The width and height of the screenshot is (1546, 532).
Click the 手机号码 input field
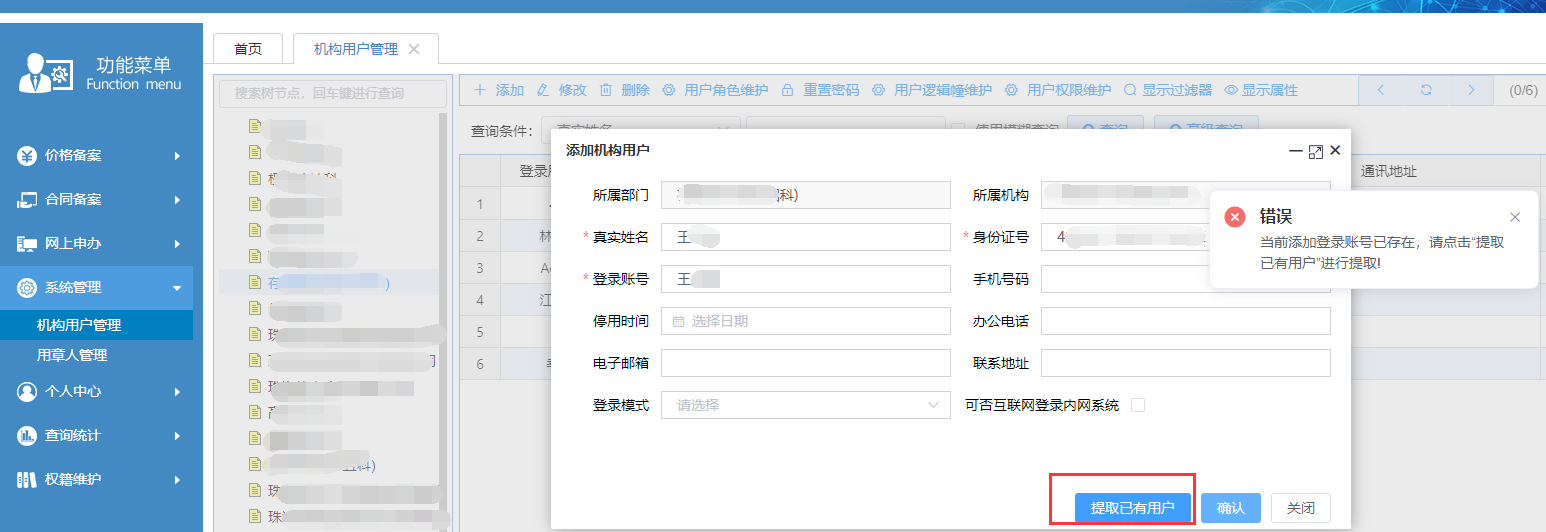coord(1185,279)
